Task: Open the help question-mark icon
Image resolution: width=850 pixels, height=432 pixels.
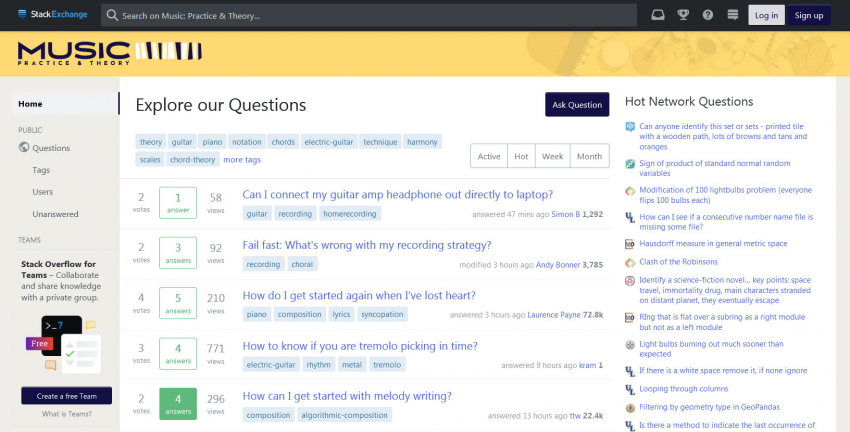Action: click(x=707, y=15)
